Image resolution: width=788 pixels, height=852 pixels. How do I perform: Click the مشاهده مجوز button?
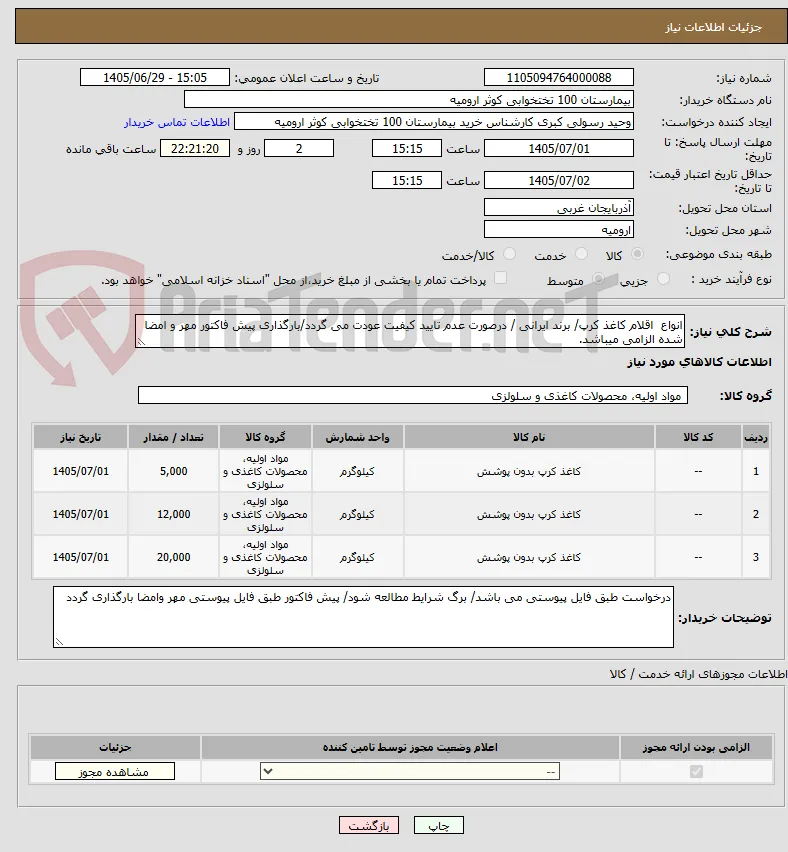point(115,772)
